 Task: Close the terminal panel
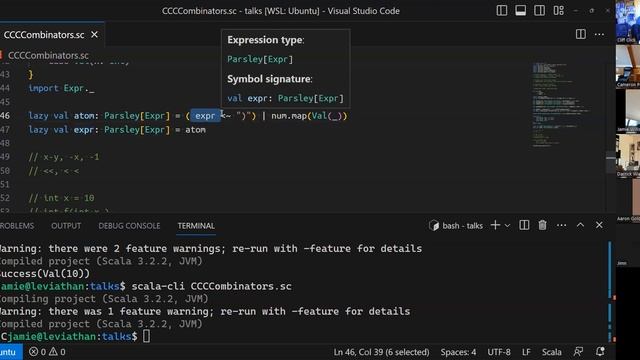(x=599, y=225)
